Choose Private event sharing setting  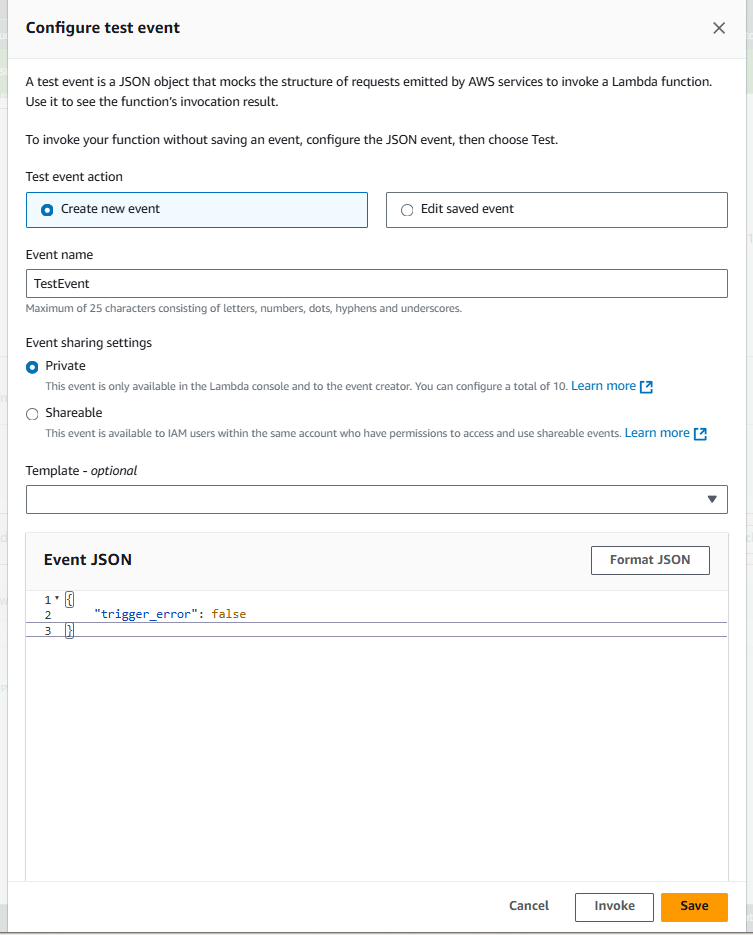[31, 367]
